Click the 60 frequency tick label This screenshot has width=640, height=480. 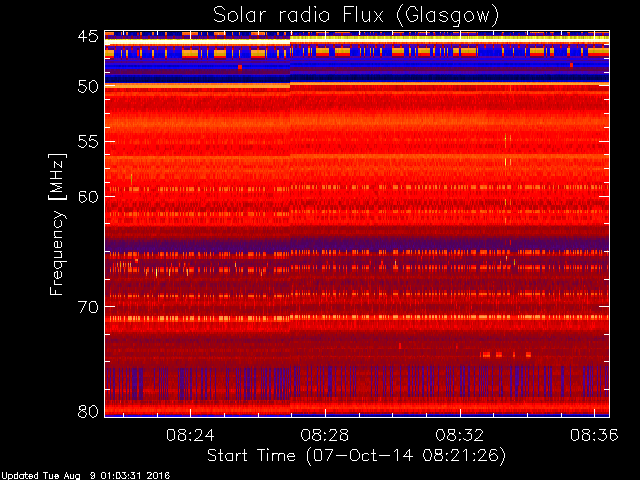(x=88, y=197)
